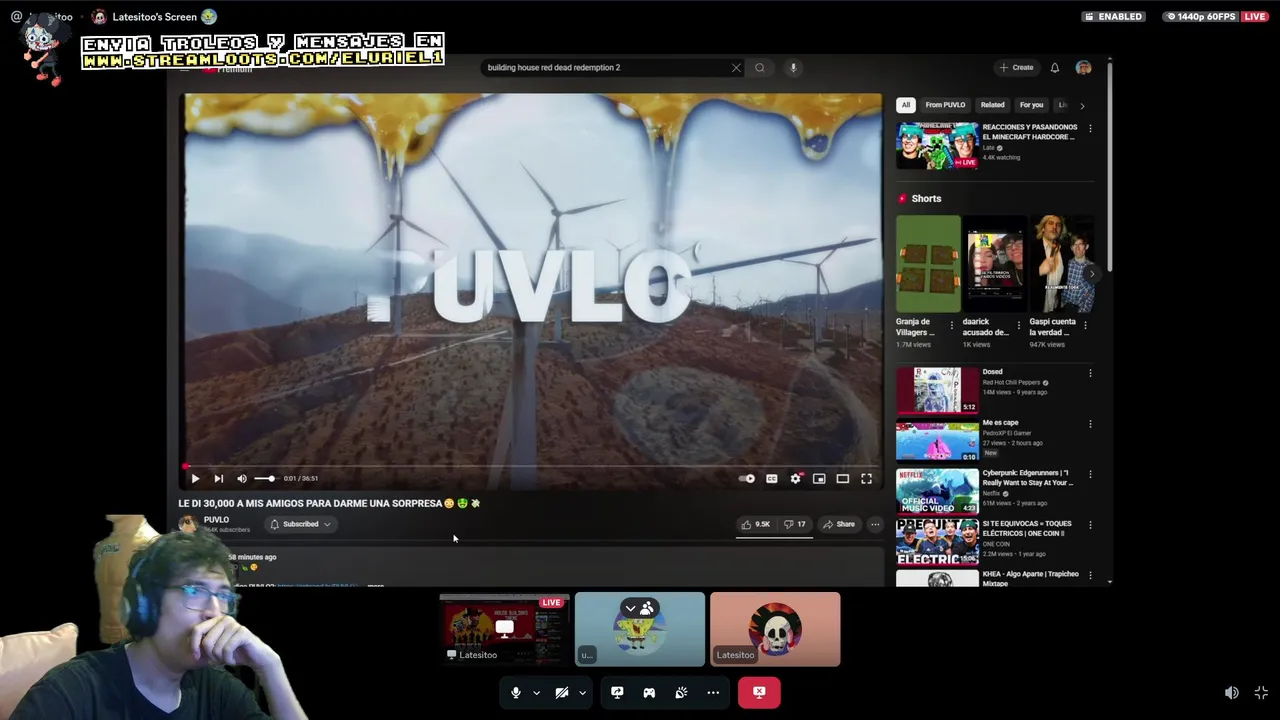Open Dosed by Red Hot Chili Peppers
Image resolution: width=1280 pixels, height=720 pixels.
(937, 390)
